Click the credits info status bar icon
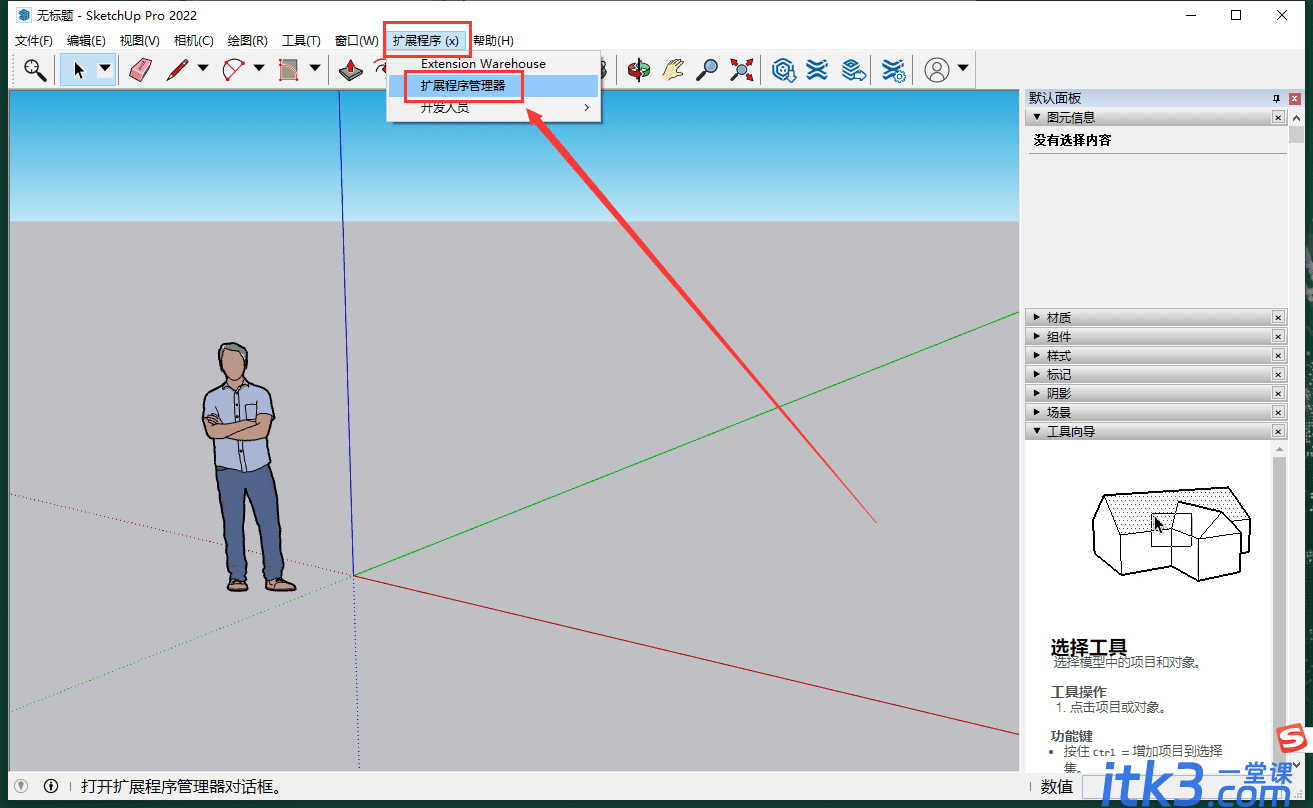The width and height of the screenshot is (1313, 808). pyautogui.click(x=51, y=786)
